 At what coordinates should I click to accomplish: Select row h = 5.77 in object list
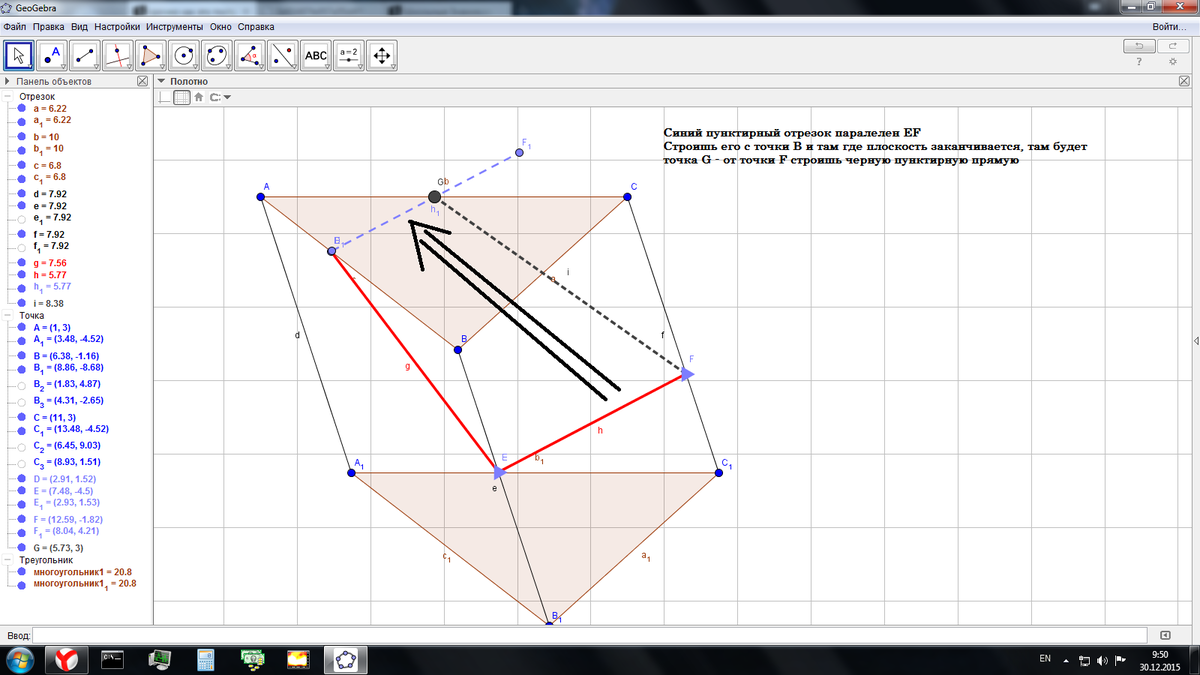(x=51, y=274)
